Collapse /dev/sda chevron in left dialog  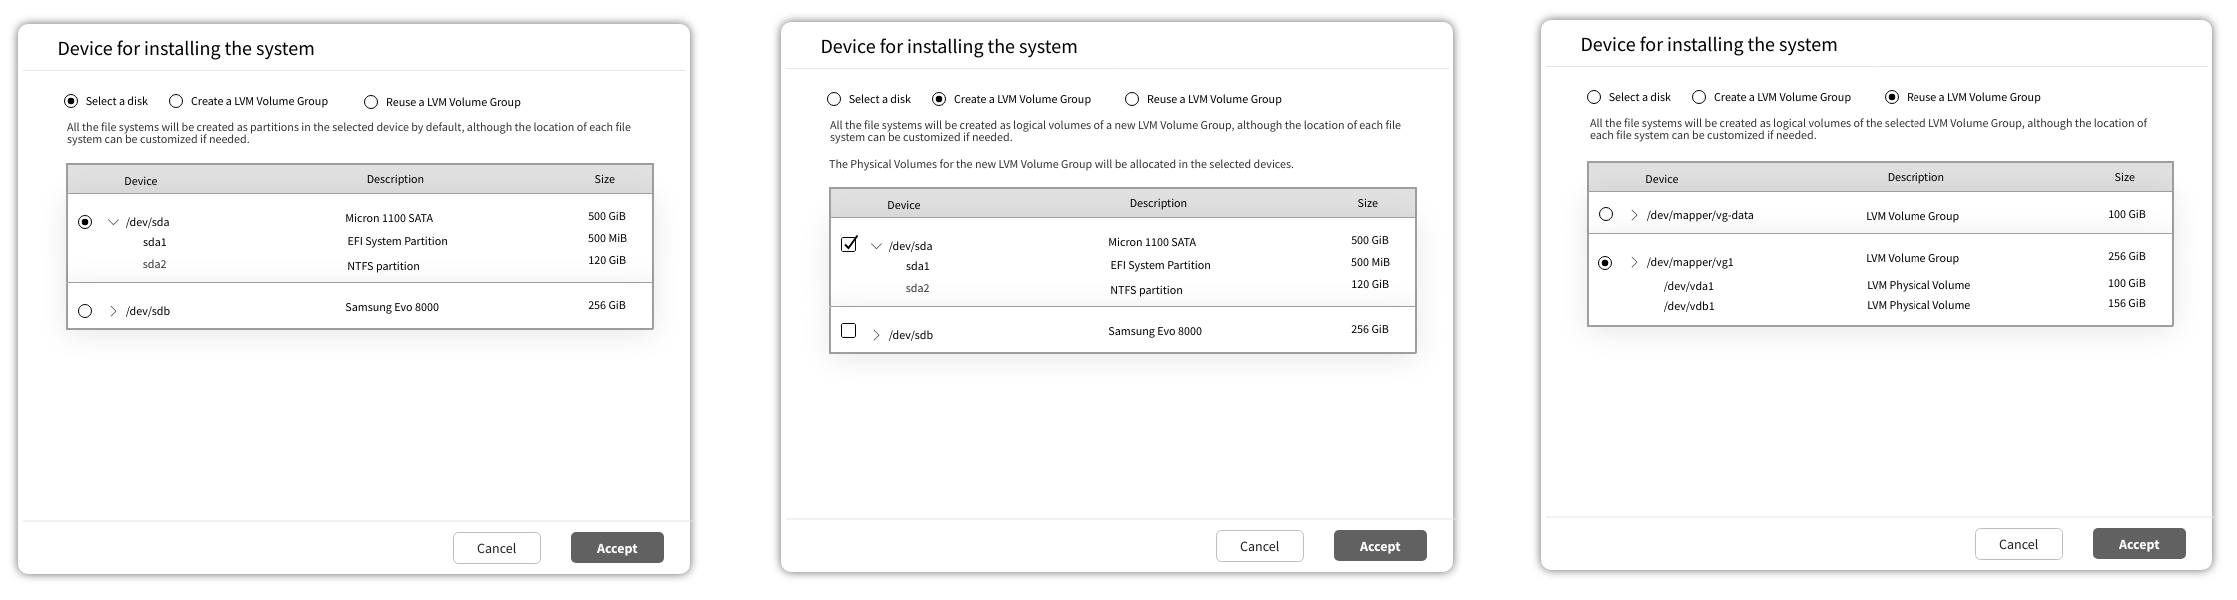[113, 222]
